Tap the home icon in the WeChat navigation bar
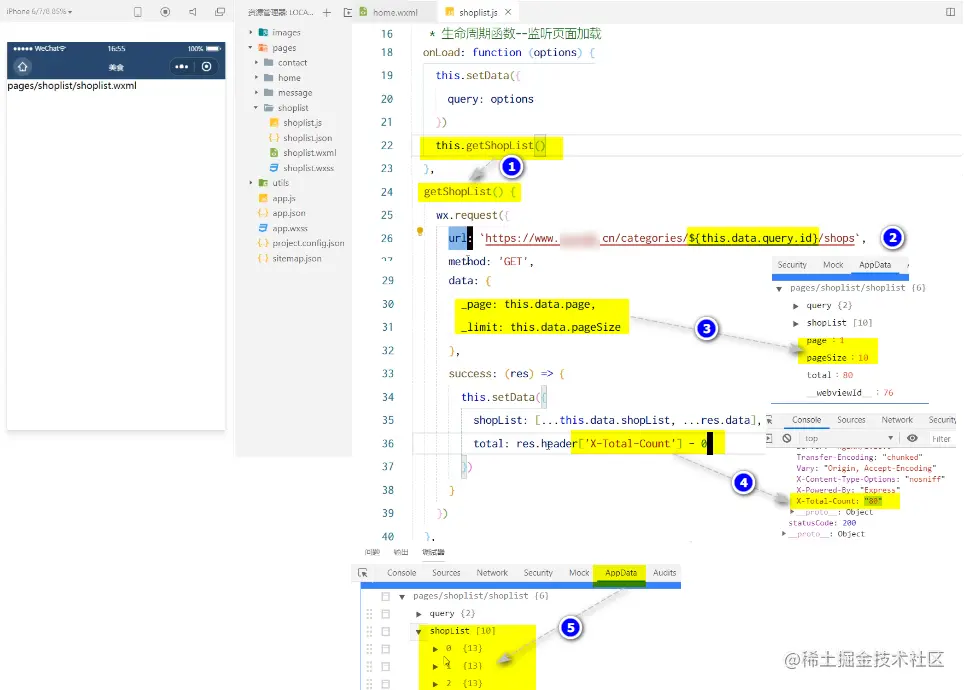 pos(23,66)
